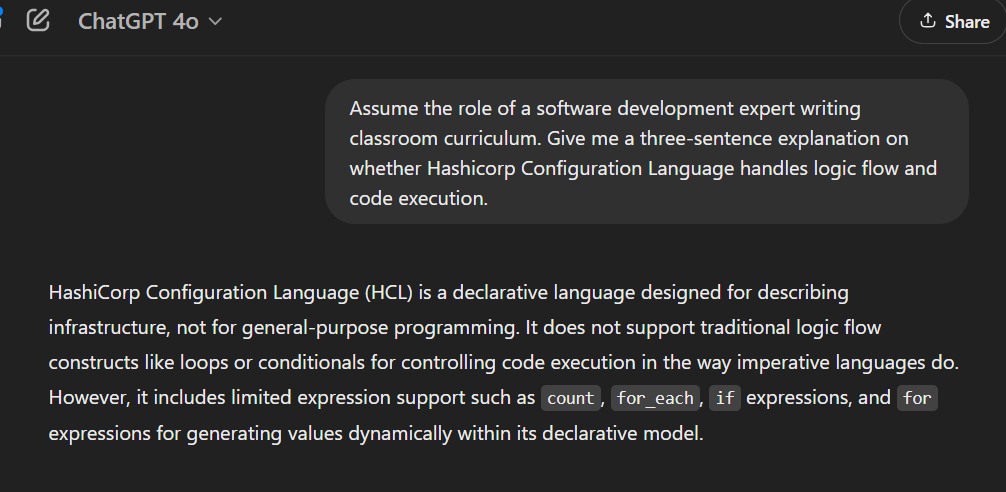Screen dimensions: 1006x492
Task: Expand the chevron next to ChatGPT 4o
Action: 215,22
